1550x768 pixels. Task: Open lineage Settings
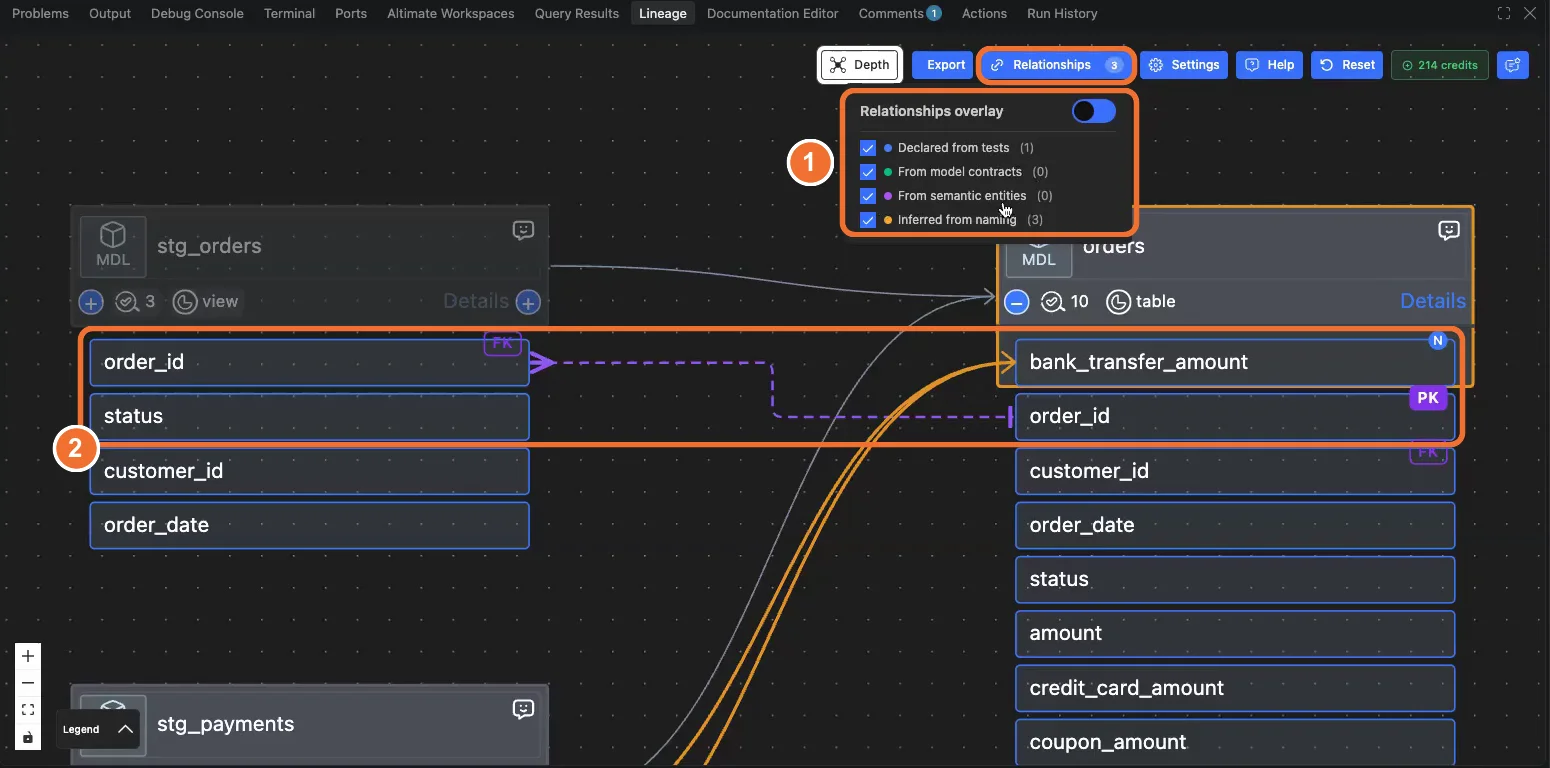pos(1184,65)
